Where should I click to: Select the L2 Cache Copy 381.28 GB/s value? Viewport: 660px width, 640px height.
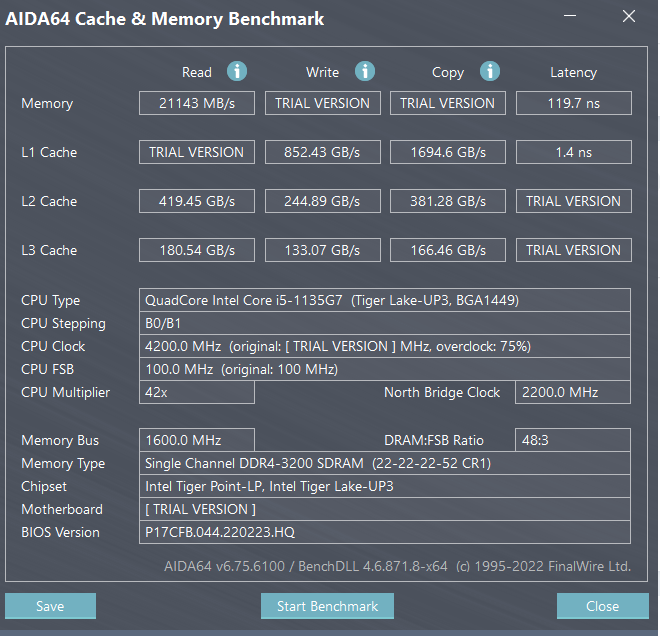[x=448, y=201]
